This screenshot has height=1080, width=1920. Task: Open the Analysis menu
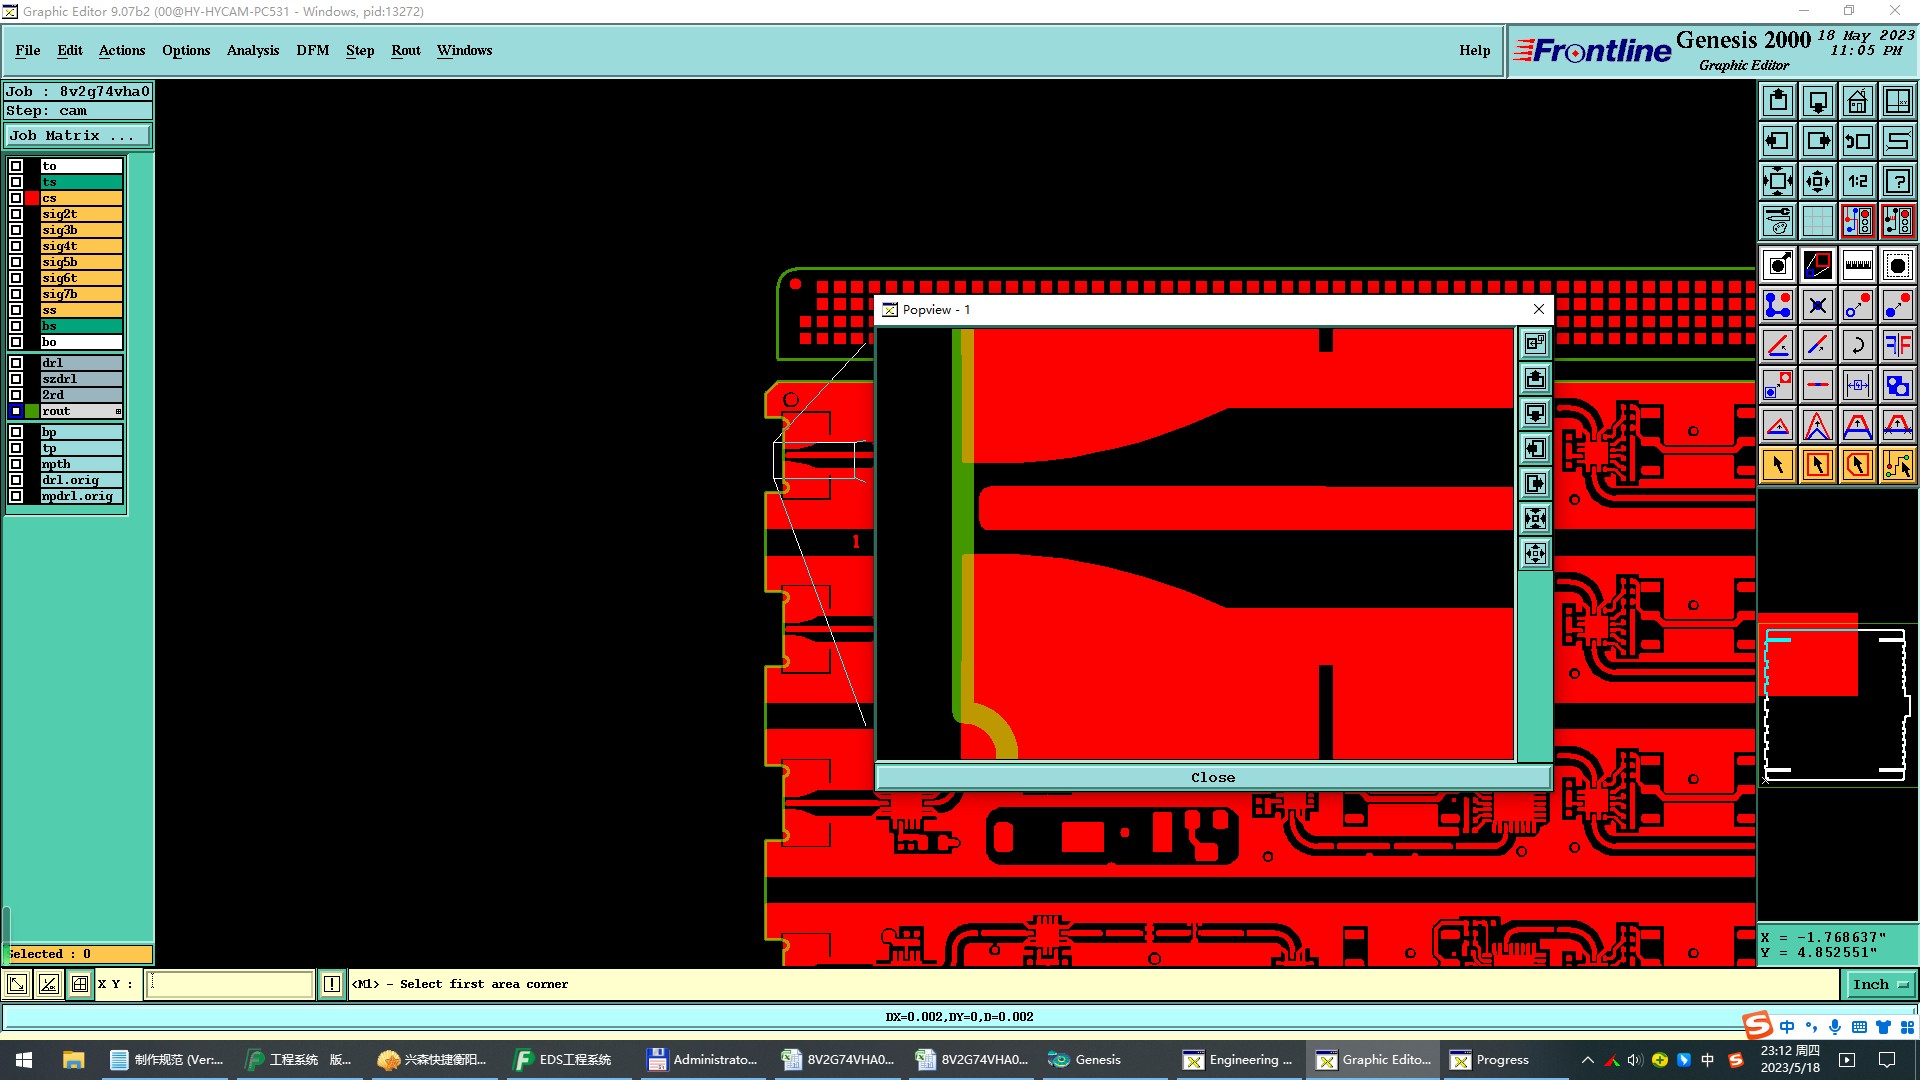point(252,50)
